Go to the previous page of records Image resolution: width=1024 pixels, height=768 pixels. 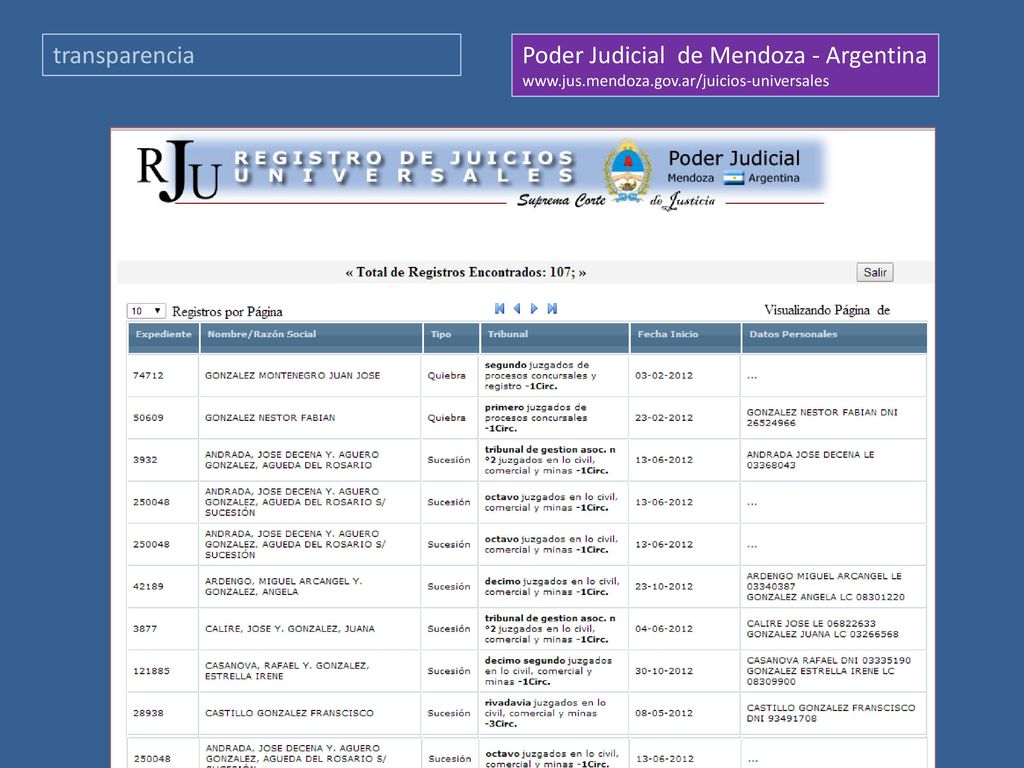point(517,309)
